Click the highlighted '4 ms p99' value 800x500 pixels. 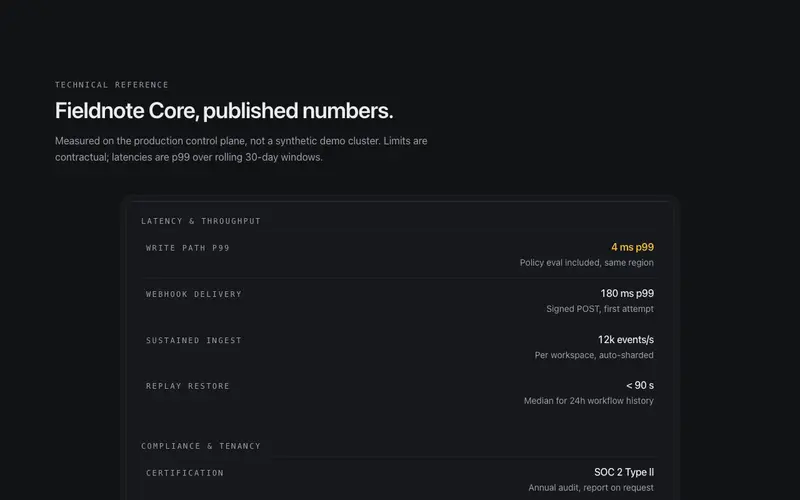tap(633, 247)
